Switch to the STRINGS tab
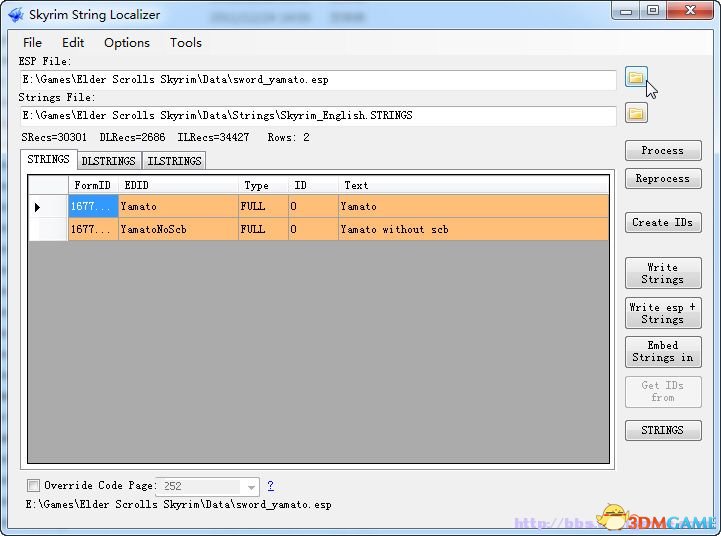 pyautogui.click(x=48, y=160)
